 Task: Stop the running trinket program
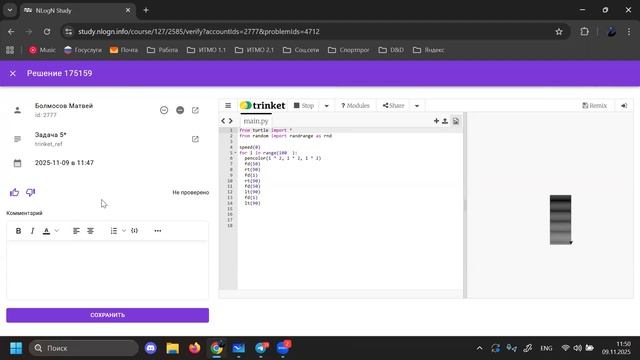coord(304,106)
